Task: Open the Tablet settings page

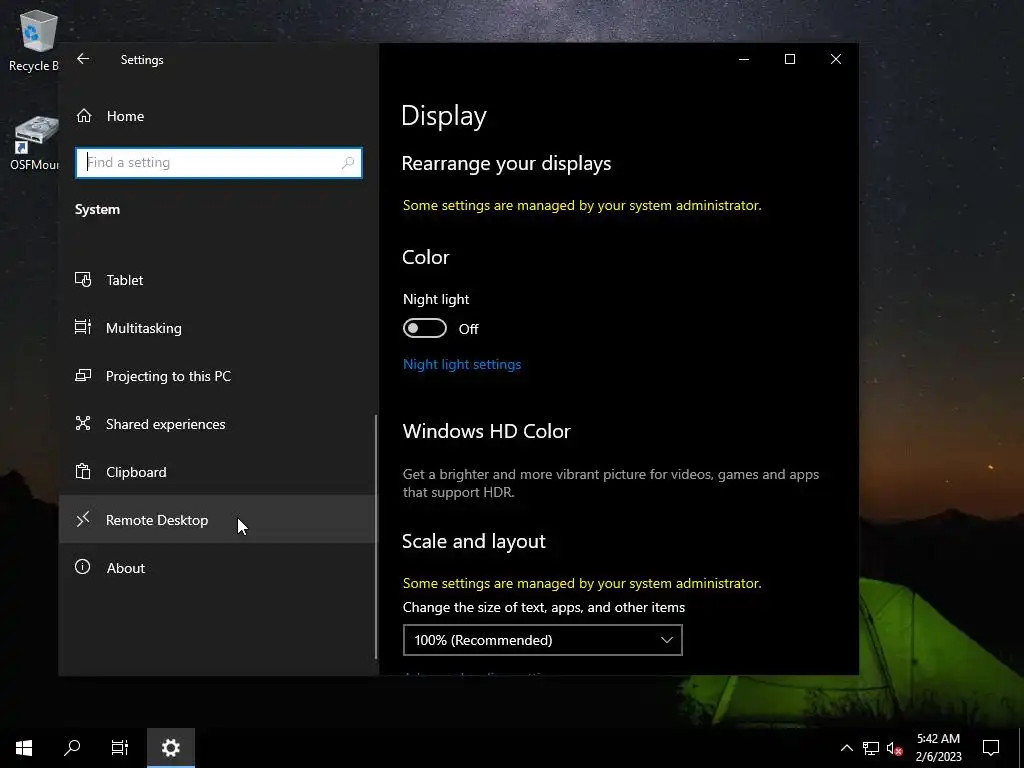Action: pos(218,280)
